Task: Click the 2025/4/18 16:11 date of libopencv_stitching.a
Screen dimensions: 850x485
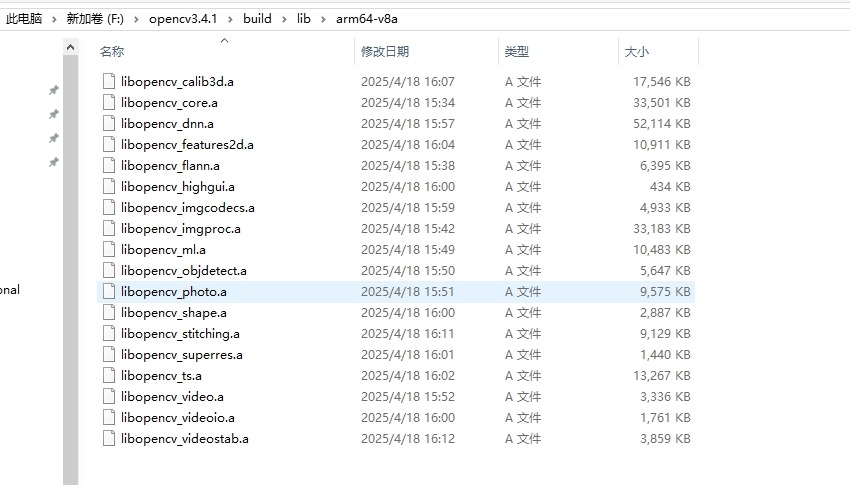Action: pyautogui.click(x=408, y=333)
